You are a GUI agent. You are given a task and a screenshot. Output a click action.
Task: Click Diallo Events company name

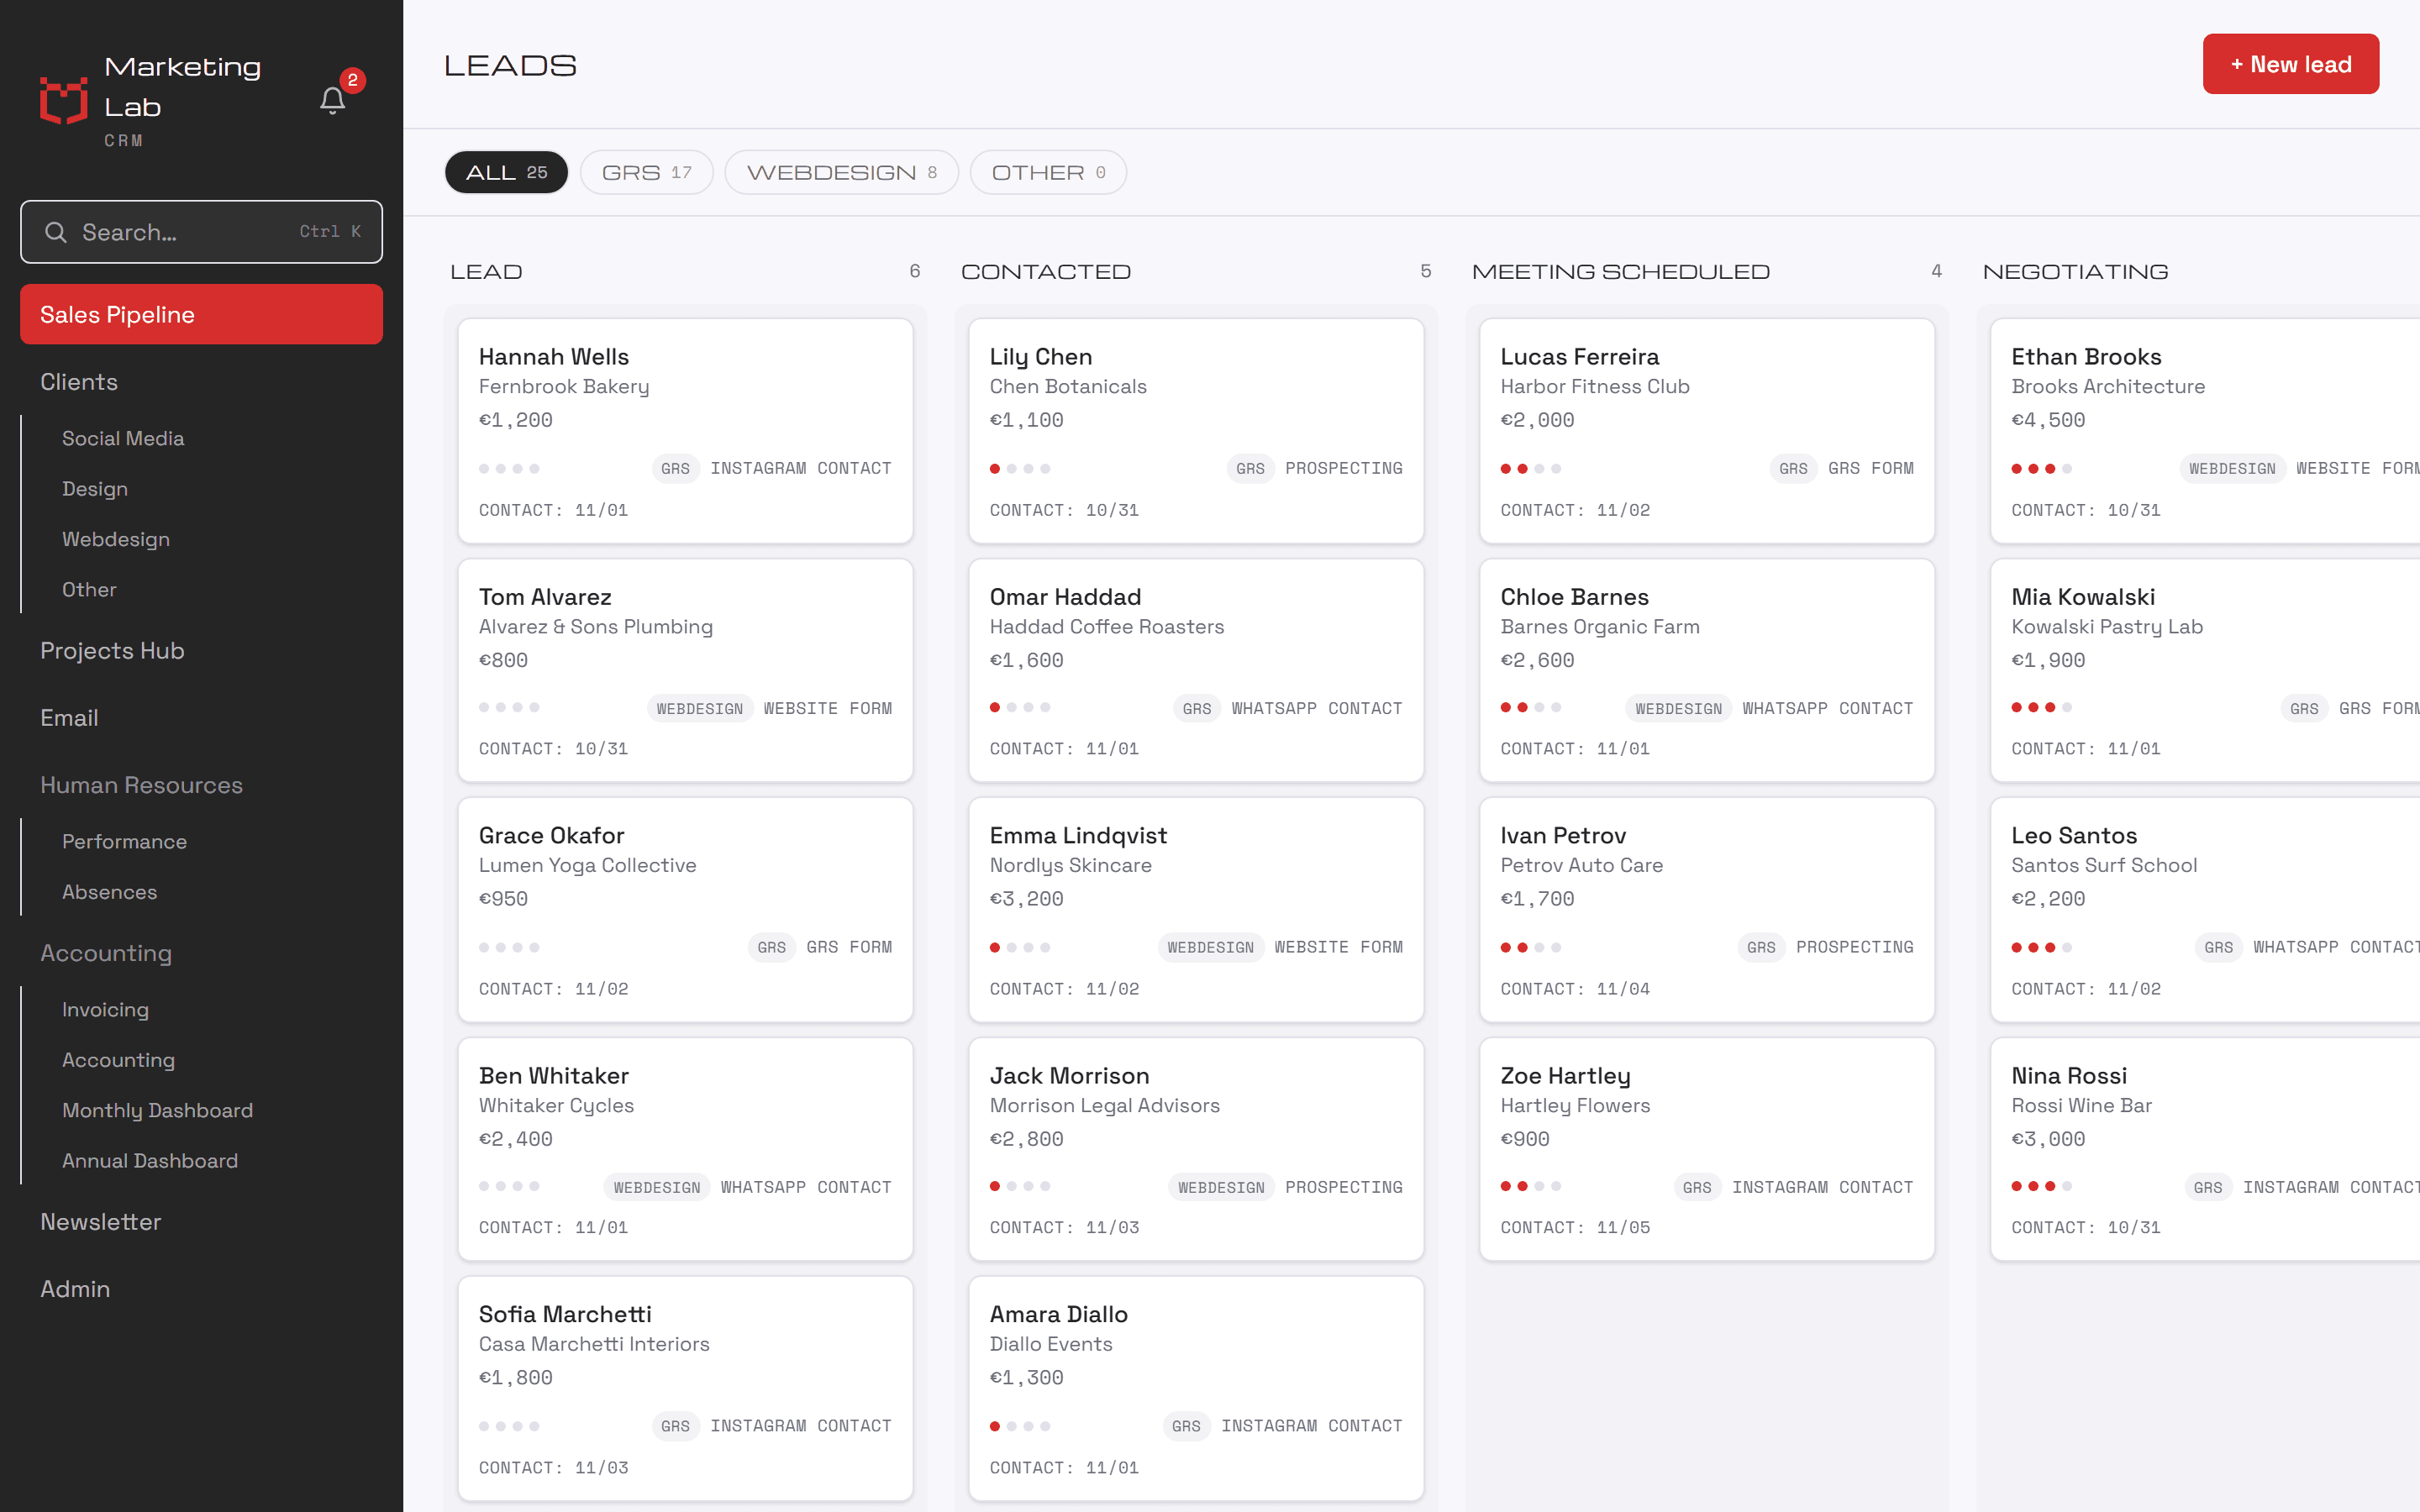1051,1344
